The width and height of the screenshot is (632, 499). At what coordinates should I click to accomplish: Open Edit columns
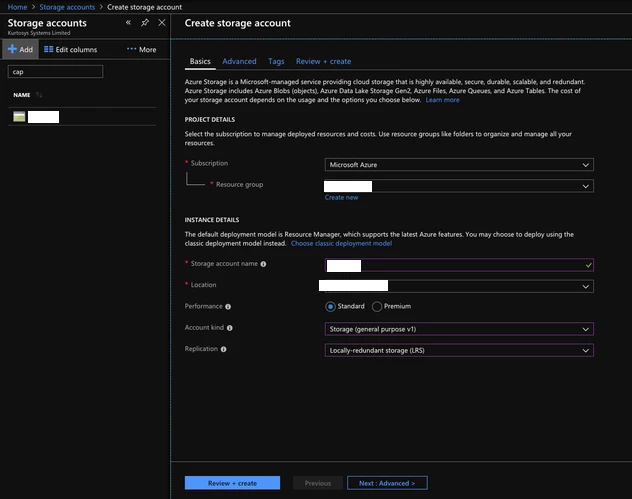tap(71, 50)
